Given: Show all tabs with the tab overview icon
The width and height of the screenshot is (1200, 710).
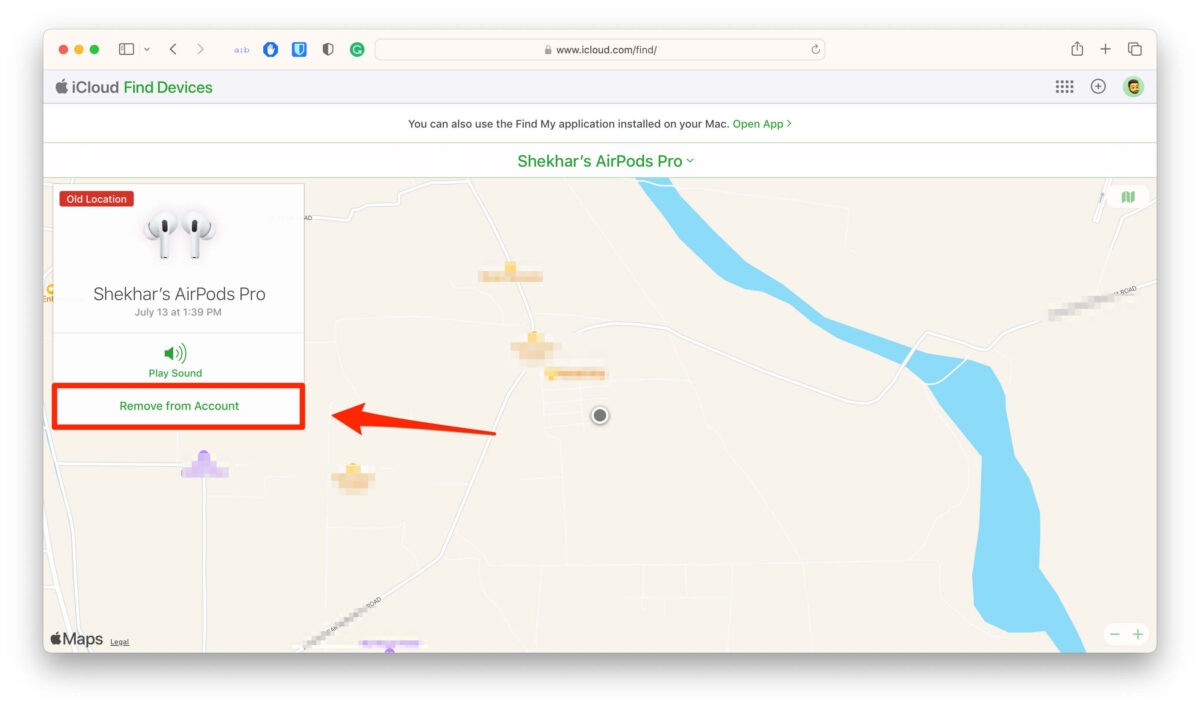Looking at the screenshot, I should [x=1136, y=48].
